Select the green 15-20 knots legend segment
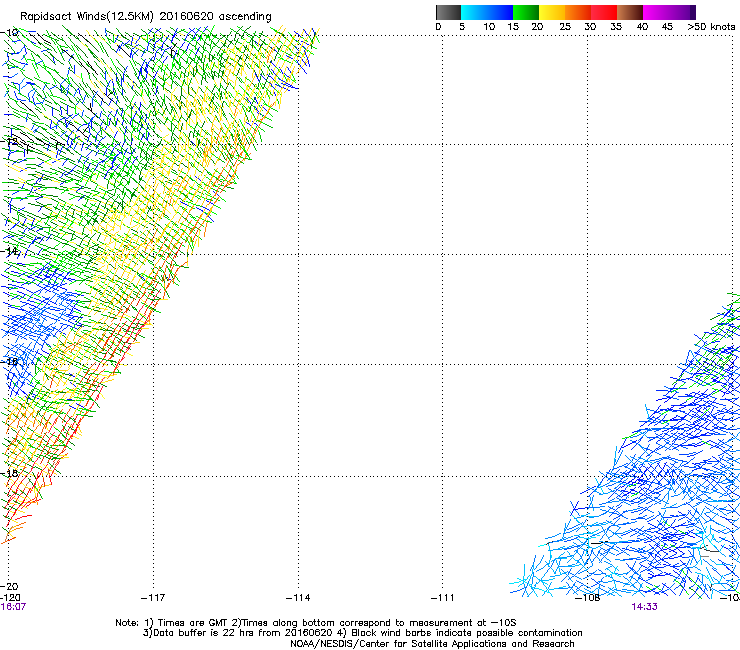The image size is (740, 650). 526,12
